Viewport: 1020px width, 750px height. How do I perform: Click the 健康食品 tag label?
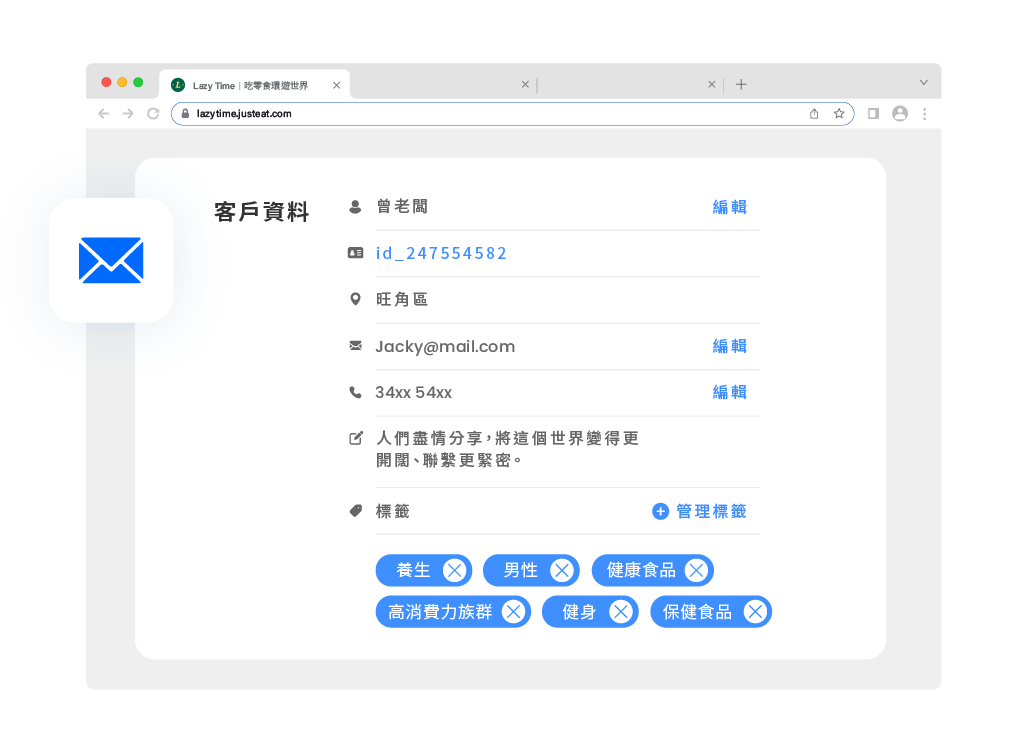(x=641, y=570)
